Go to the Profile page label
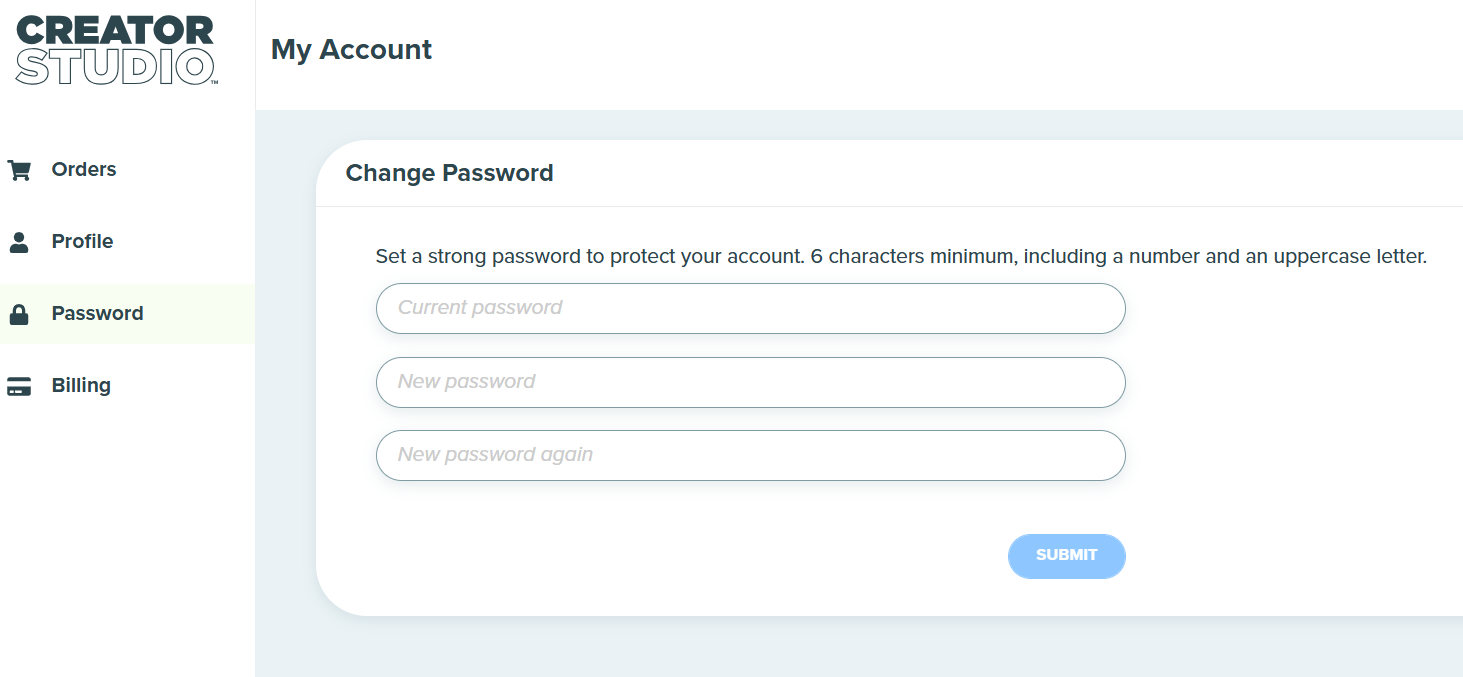 tap(82, 241)
